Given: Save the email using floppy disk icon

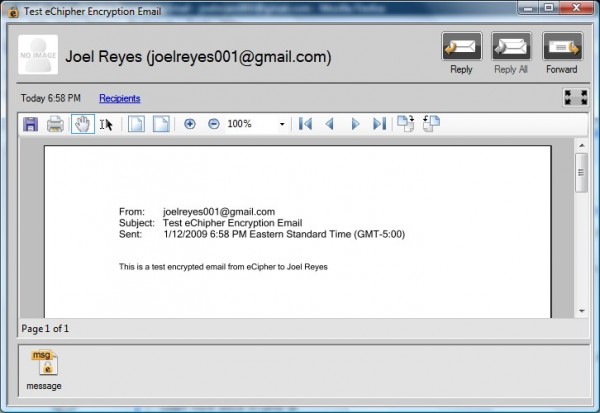Looking at the screenshot, I should (31, 124).
